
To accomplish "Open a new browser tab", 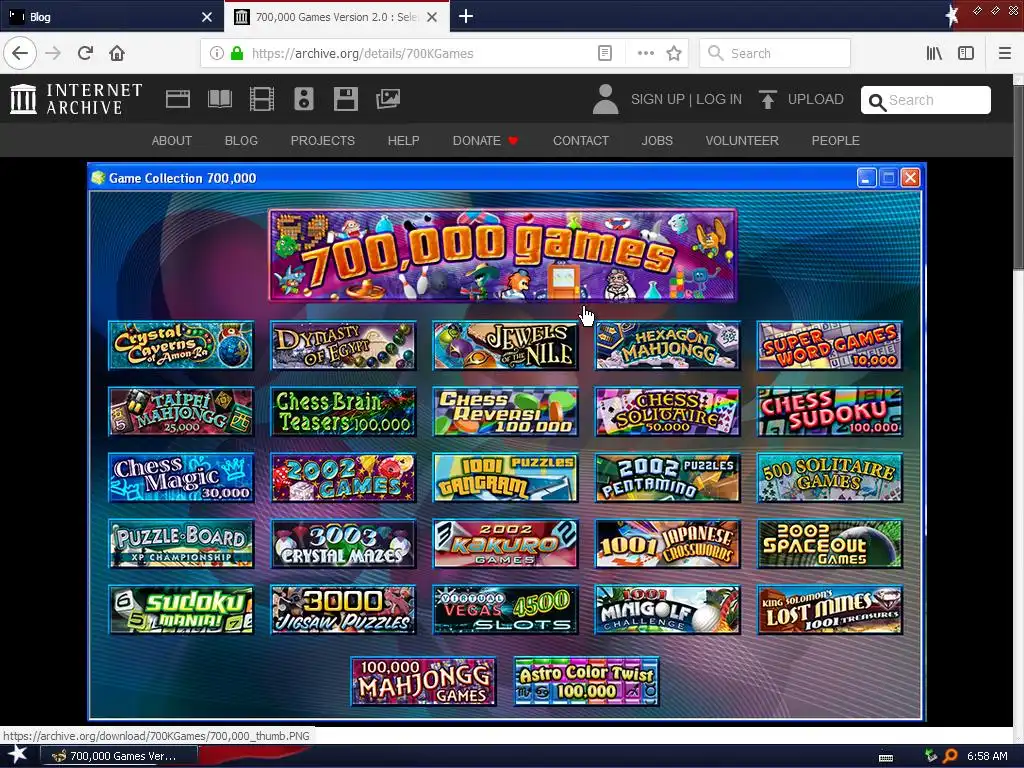I will click(466, 16).
